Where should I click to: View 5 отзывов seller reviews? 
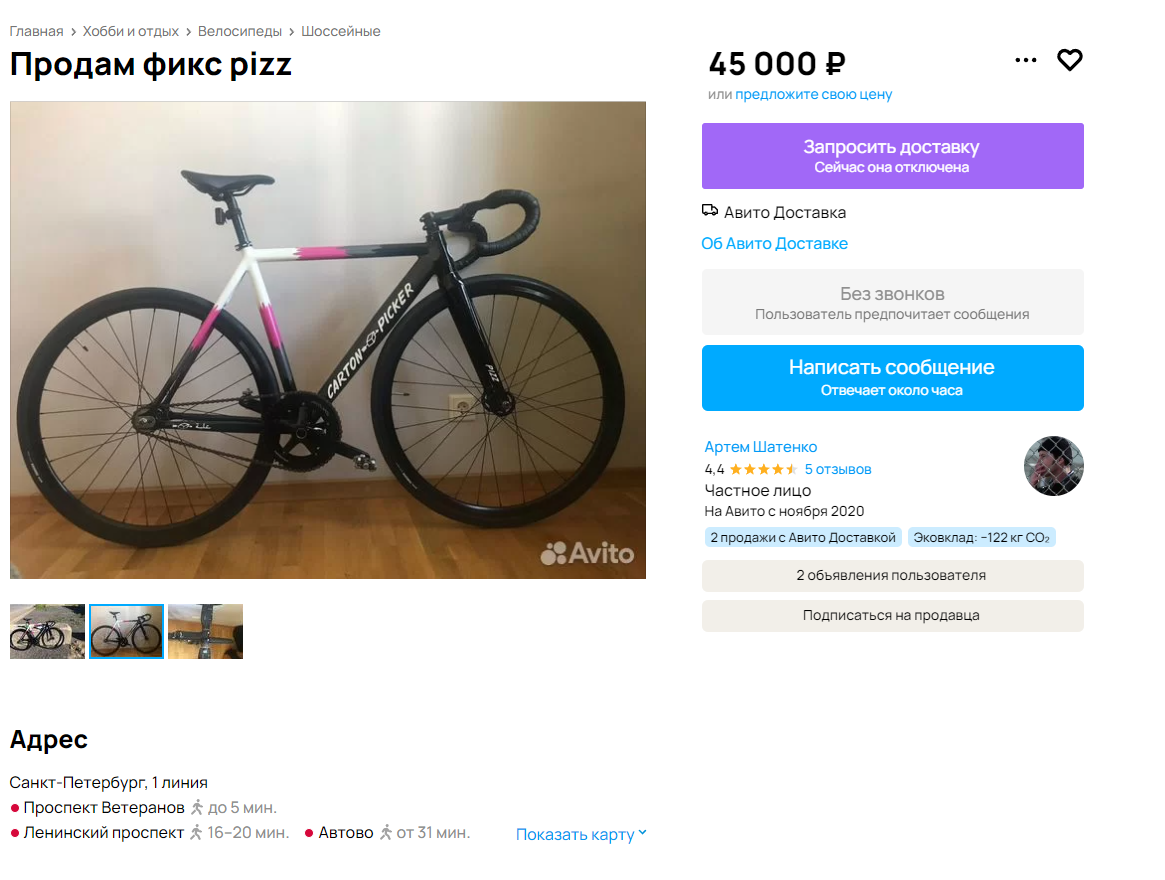tap(838, 470)
